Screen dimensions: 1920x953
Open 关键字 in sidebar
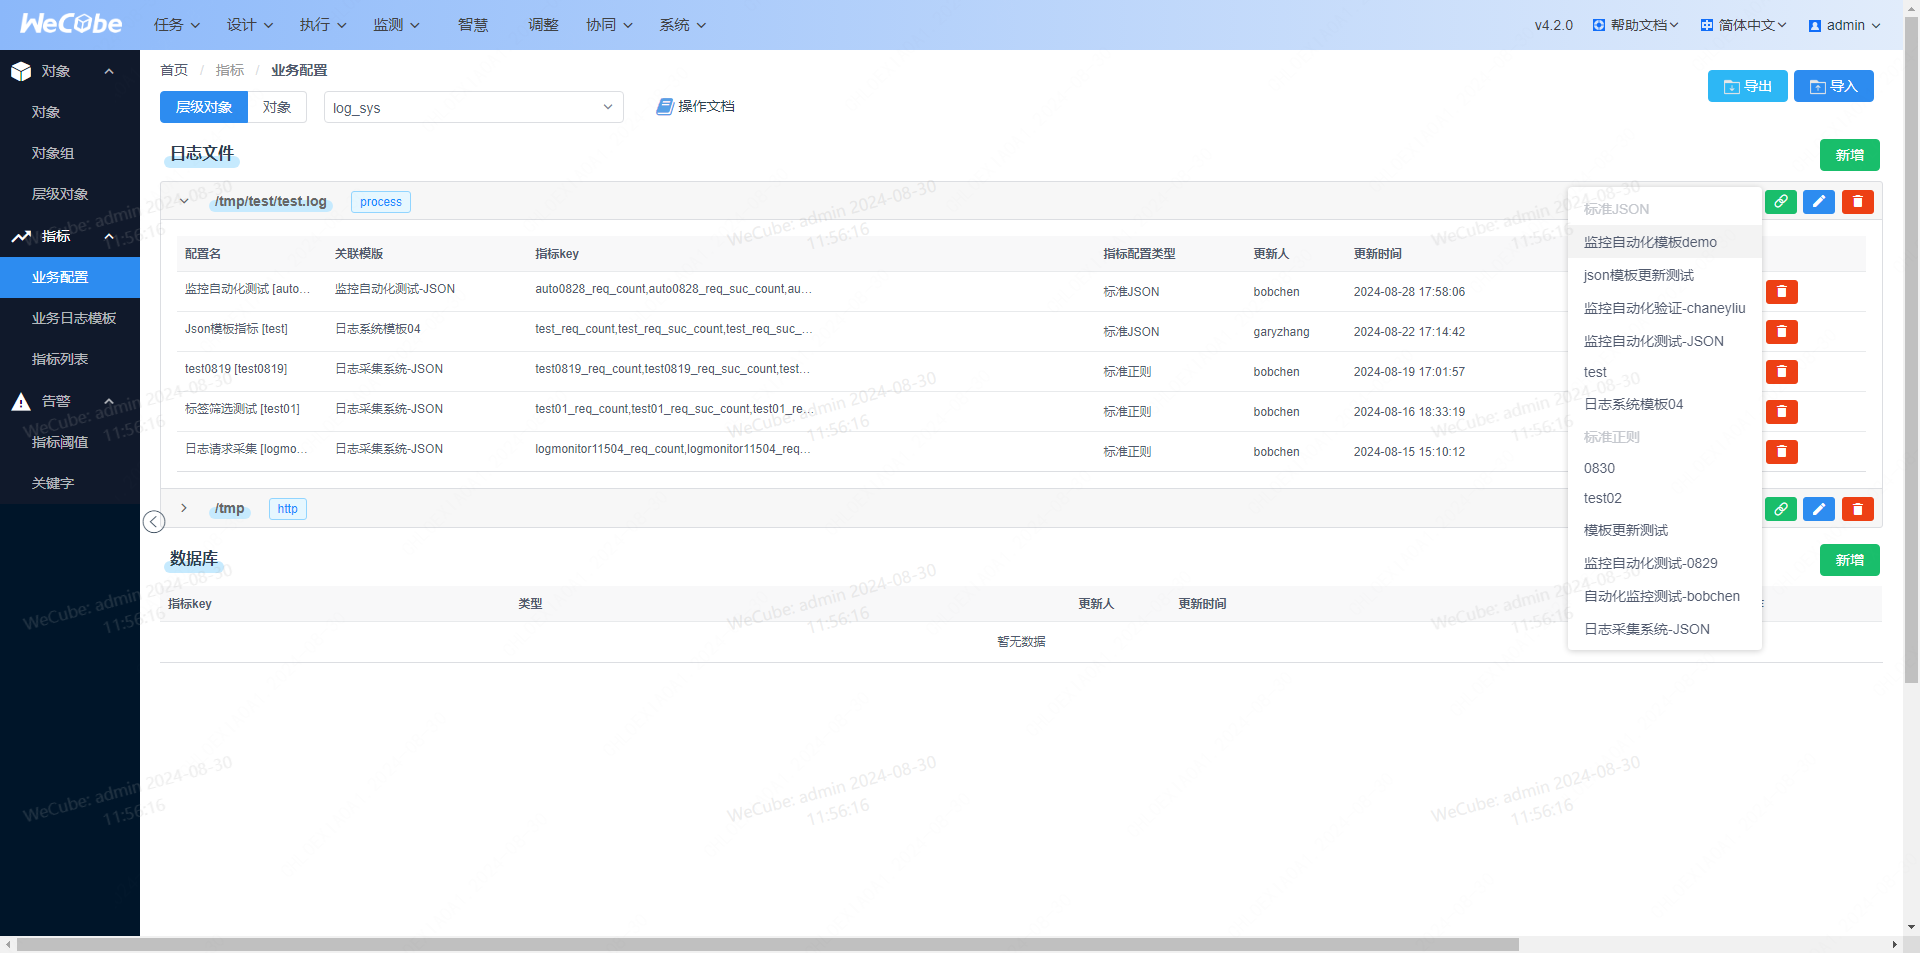click(x=70, y=483)
